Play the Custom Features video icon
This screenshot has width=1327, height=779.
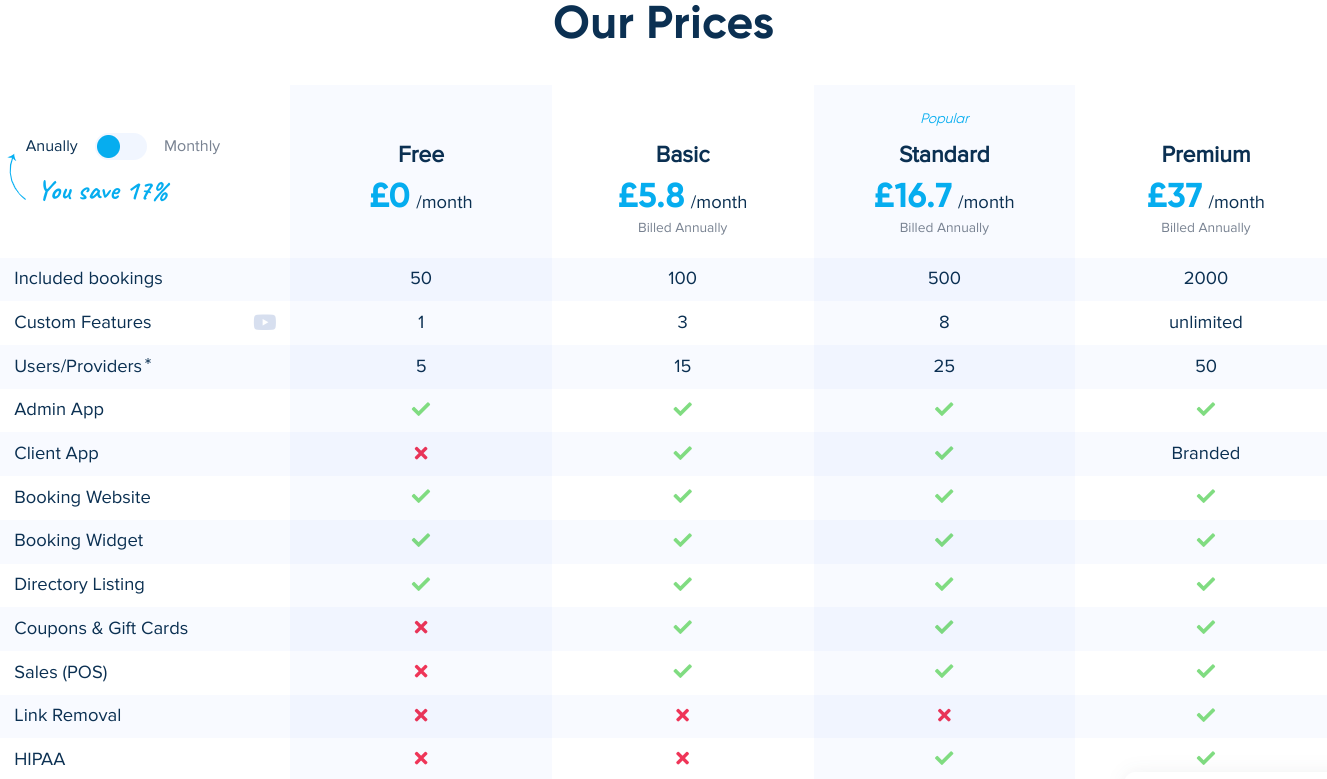pyautogui.click(x=265, y=322)
